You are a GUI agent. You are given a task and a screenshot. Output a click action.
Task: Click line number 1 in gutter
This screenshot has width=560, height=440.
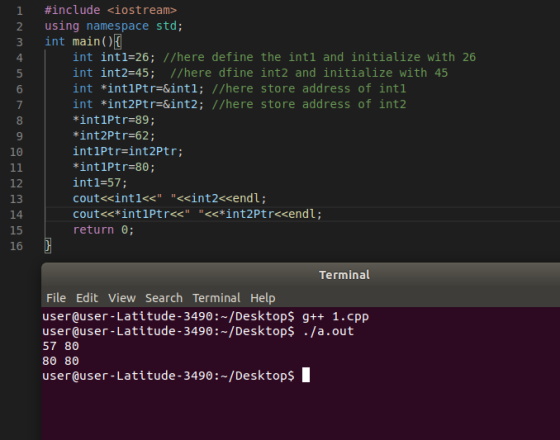click(x=20, y=11)
